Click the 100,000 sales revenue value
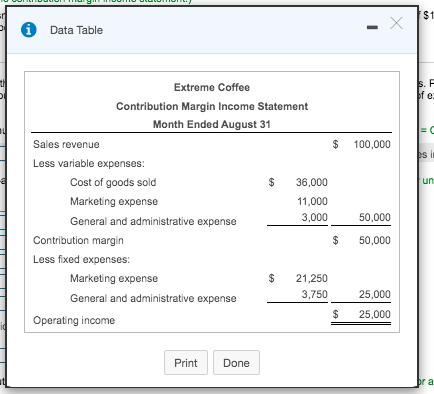The height and width of the screenshot is (394, 434). coord(372,144)
